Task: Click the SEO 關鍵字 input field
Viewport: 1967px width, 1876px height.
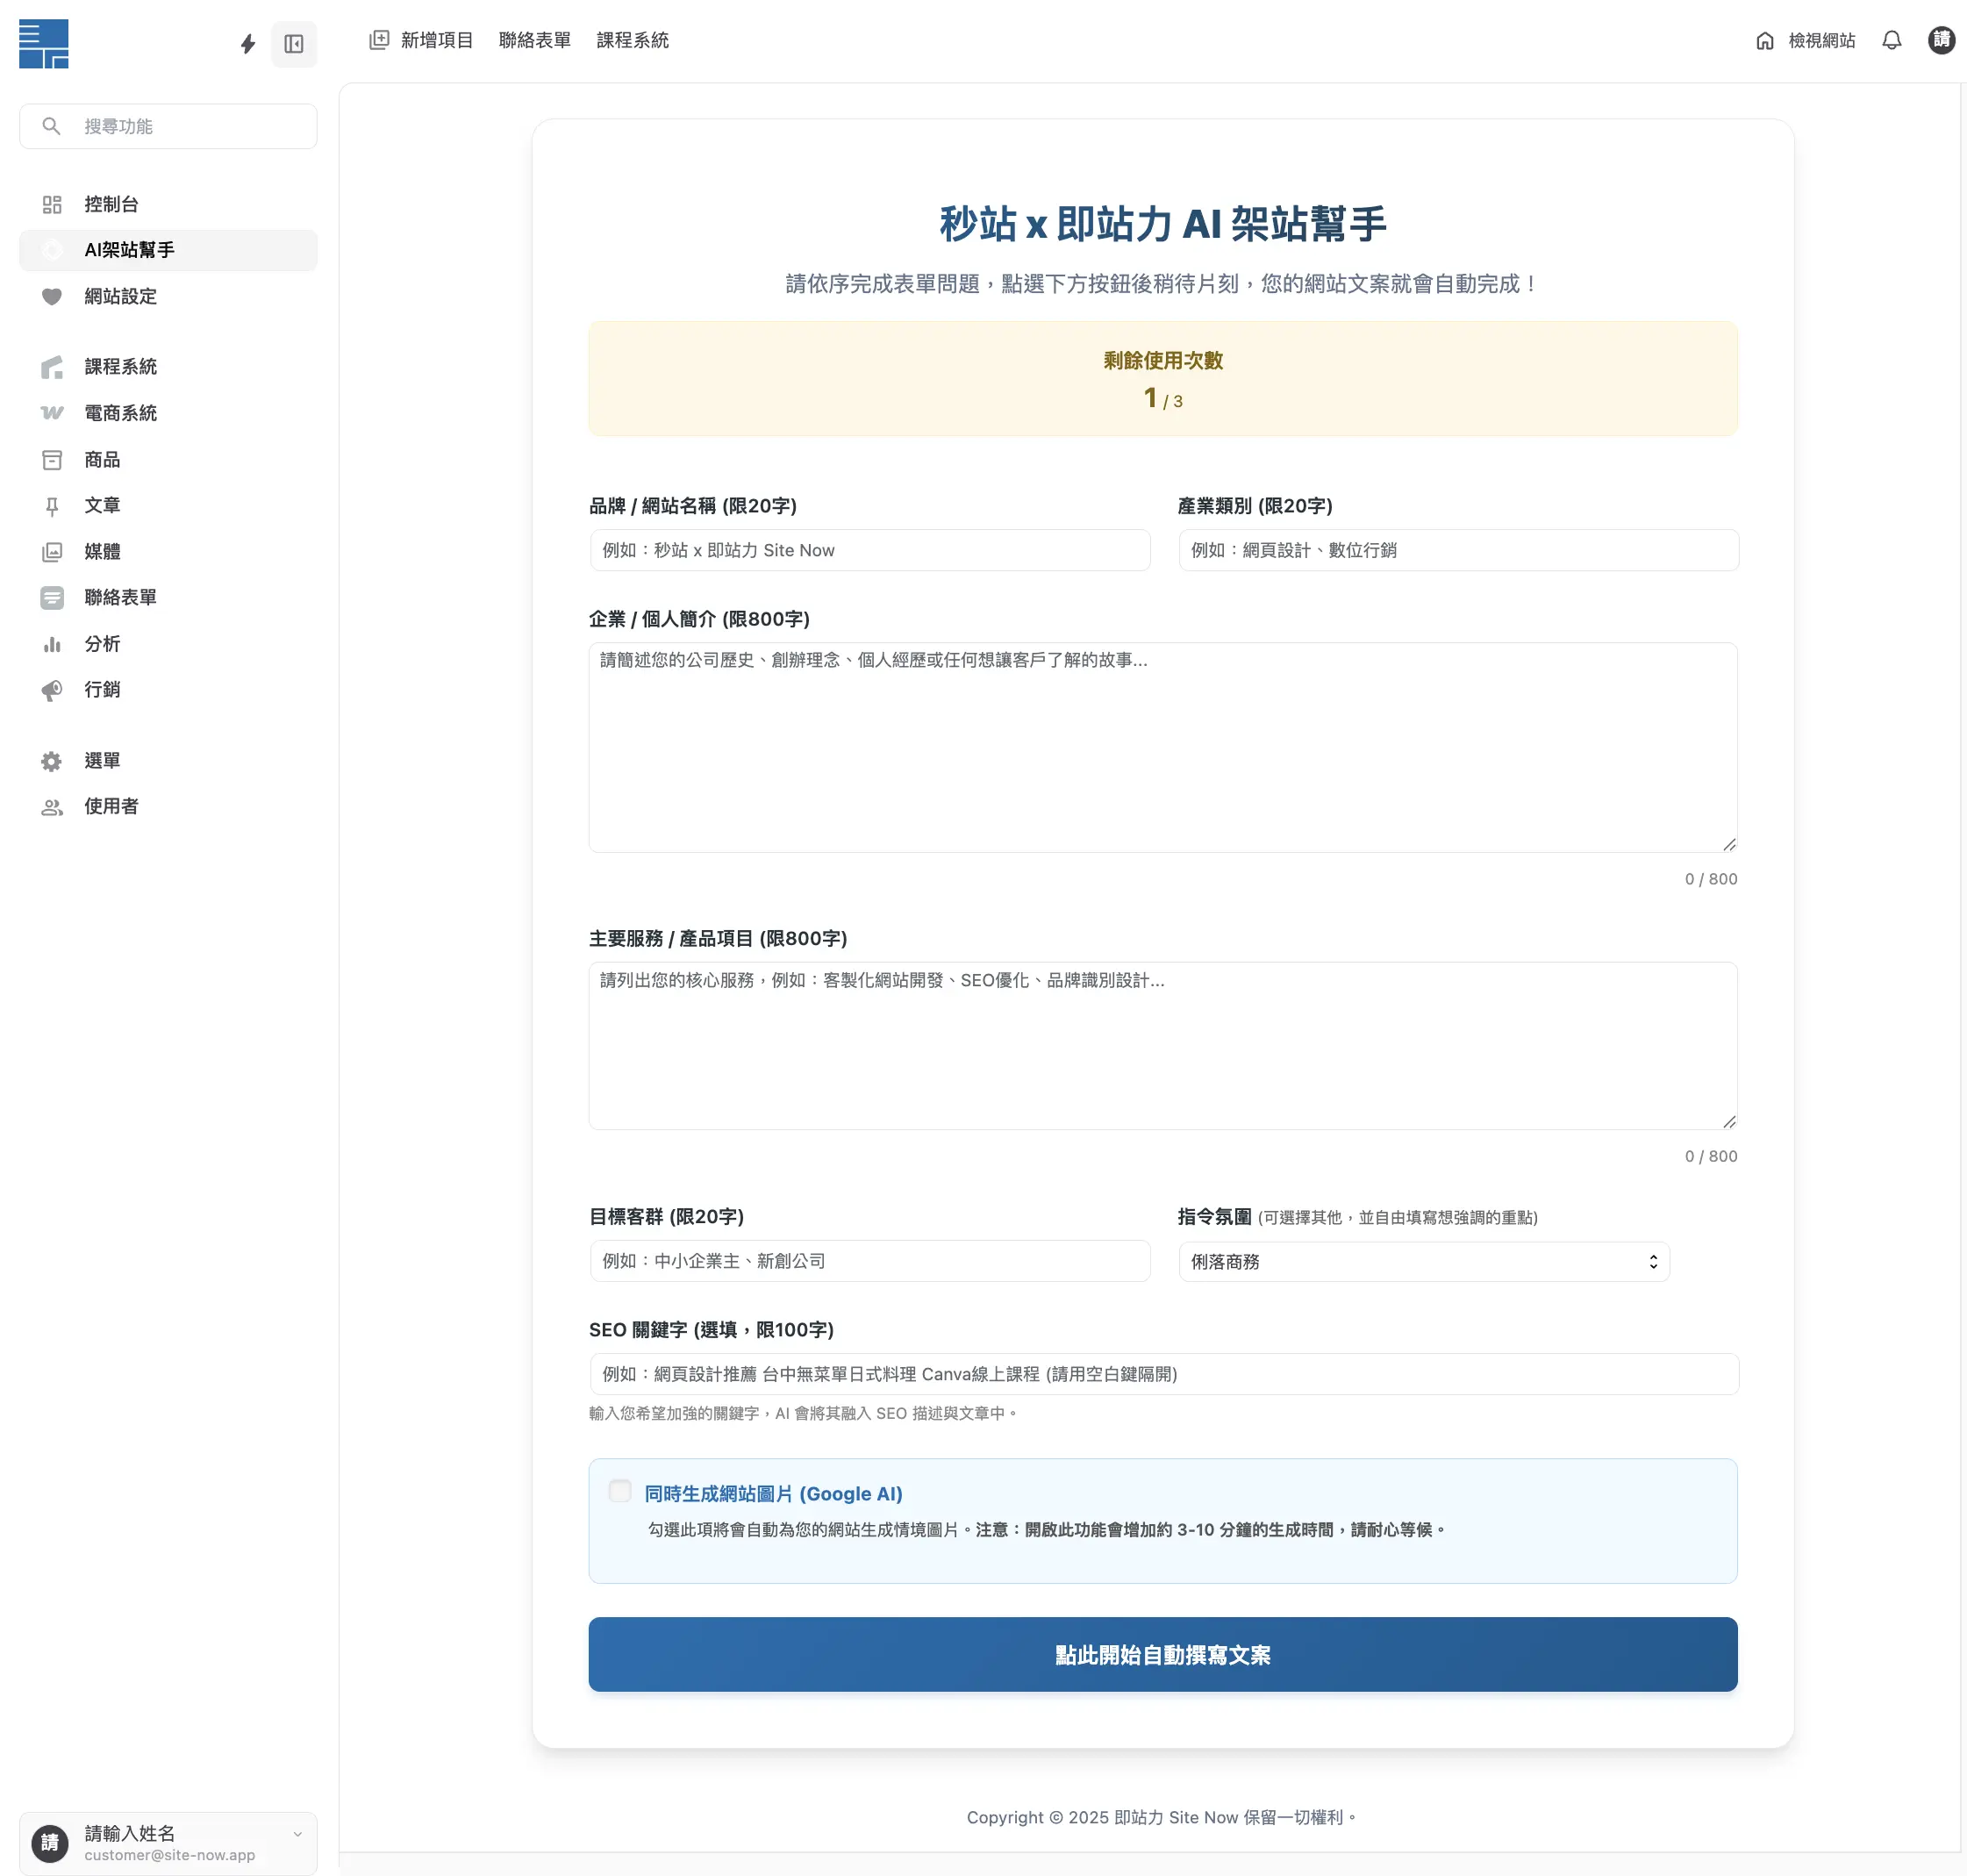Action: (x=1162, y=1374)
